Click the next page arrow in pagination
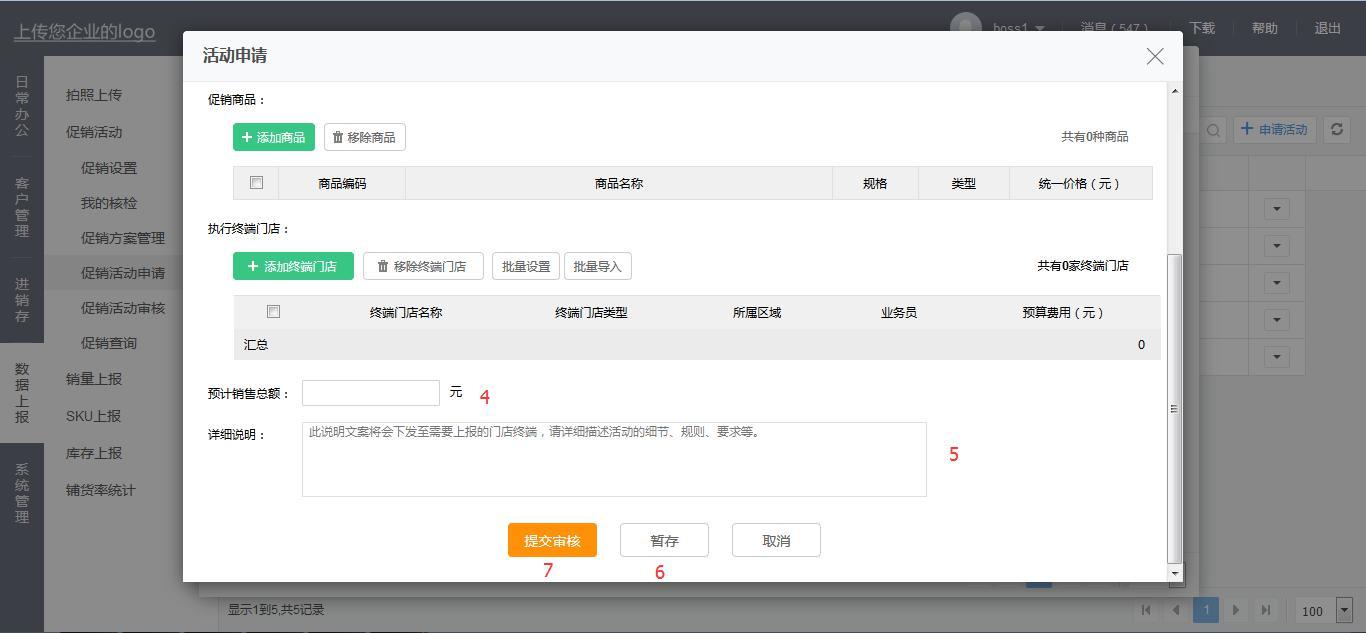The height and width of the screenshot is (633, 1366). click(x=1236, y=610)
